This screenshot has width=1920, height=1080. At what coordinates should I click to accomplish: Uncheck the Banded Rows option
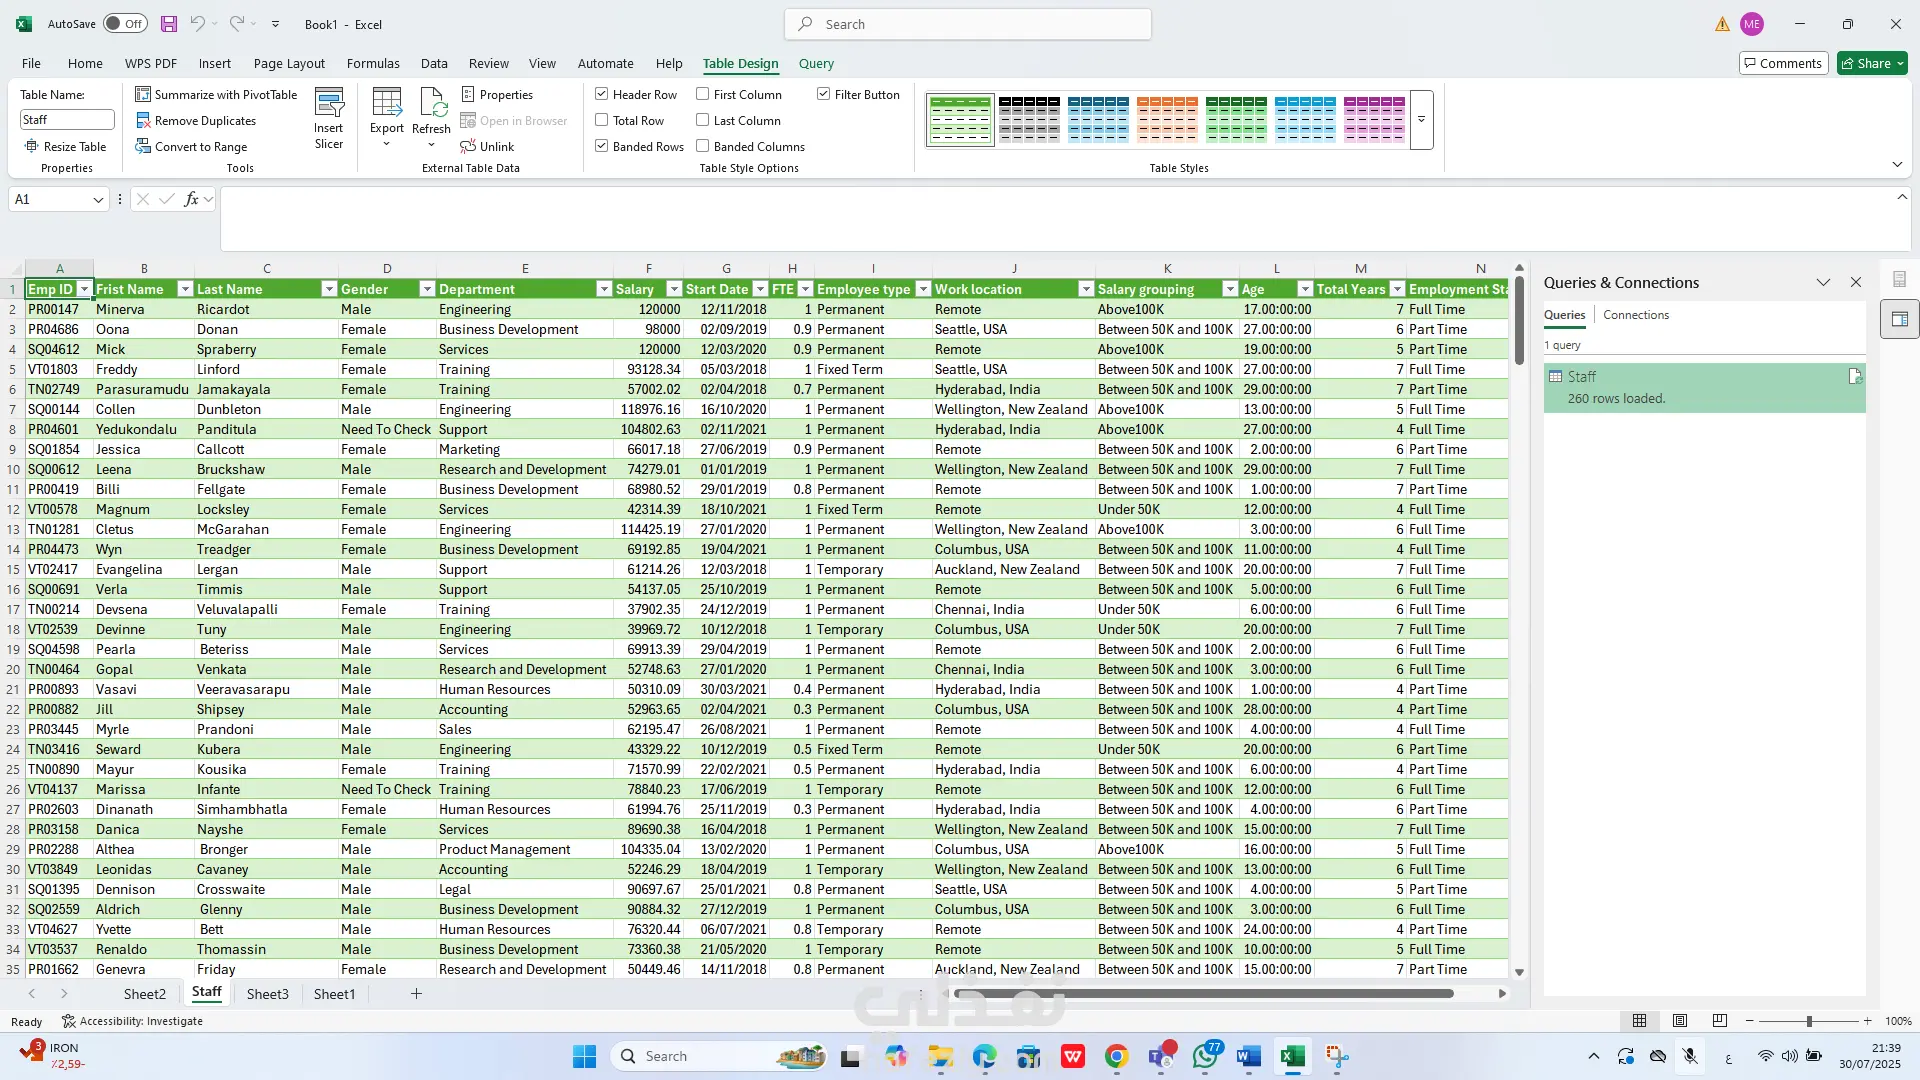click(602, 146)
